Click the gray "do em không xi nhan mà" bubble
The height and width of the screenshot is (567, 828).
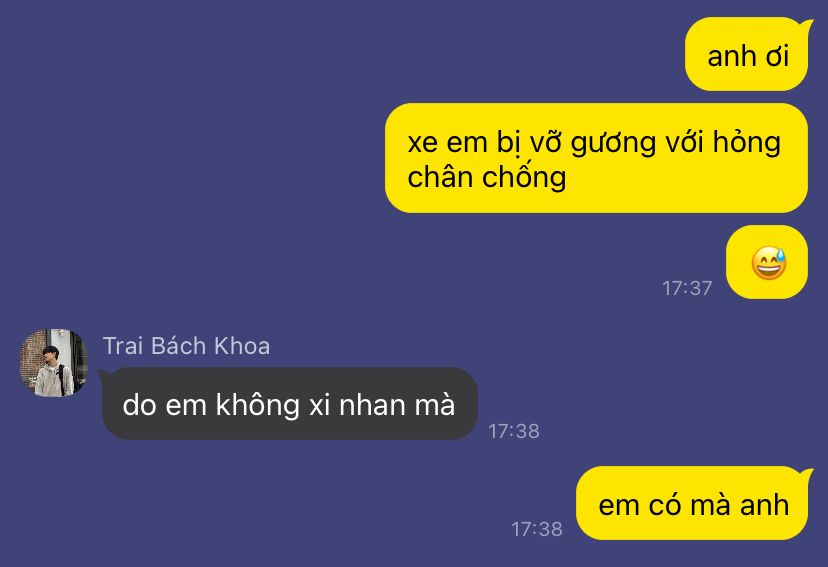coord(289,404)
